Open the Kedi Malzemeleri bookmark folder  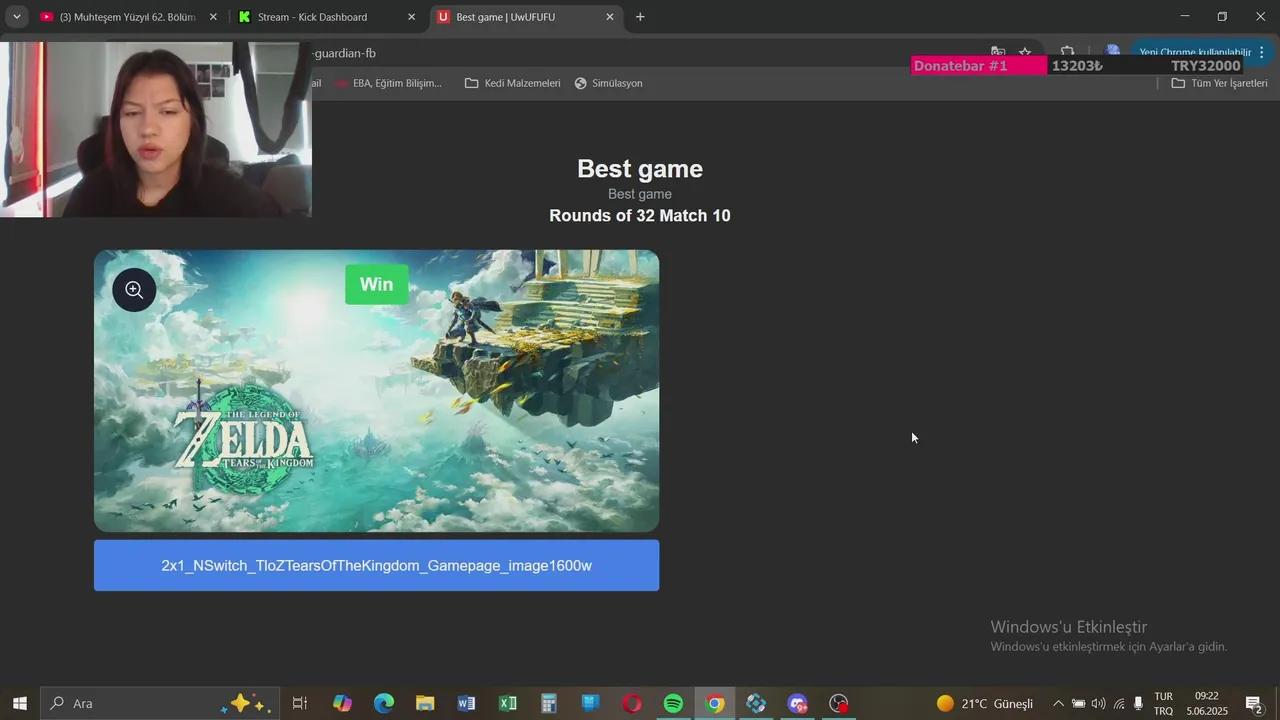point(512,83)
